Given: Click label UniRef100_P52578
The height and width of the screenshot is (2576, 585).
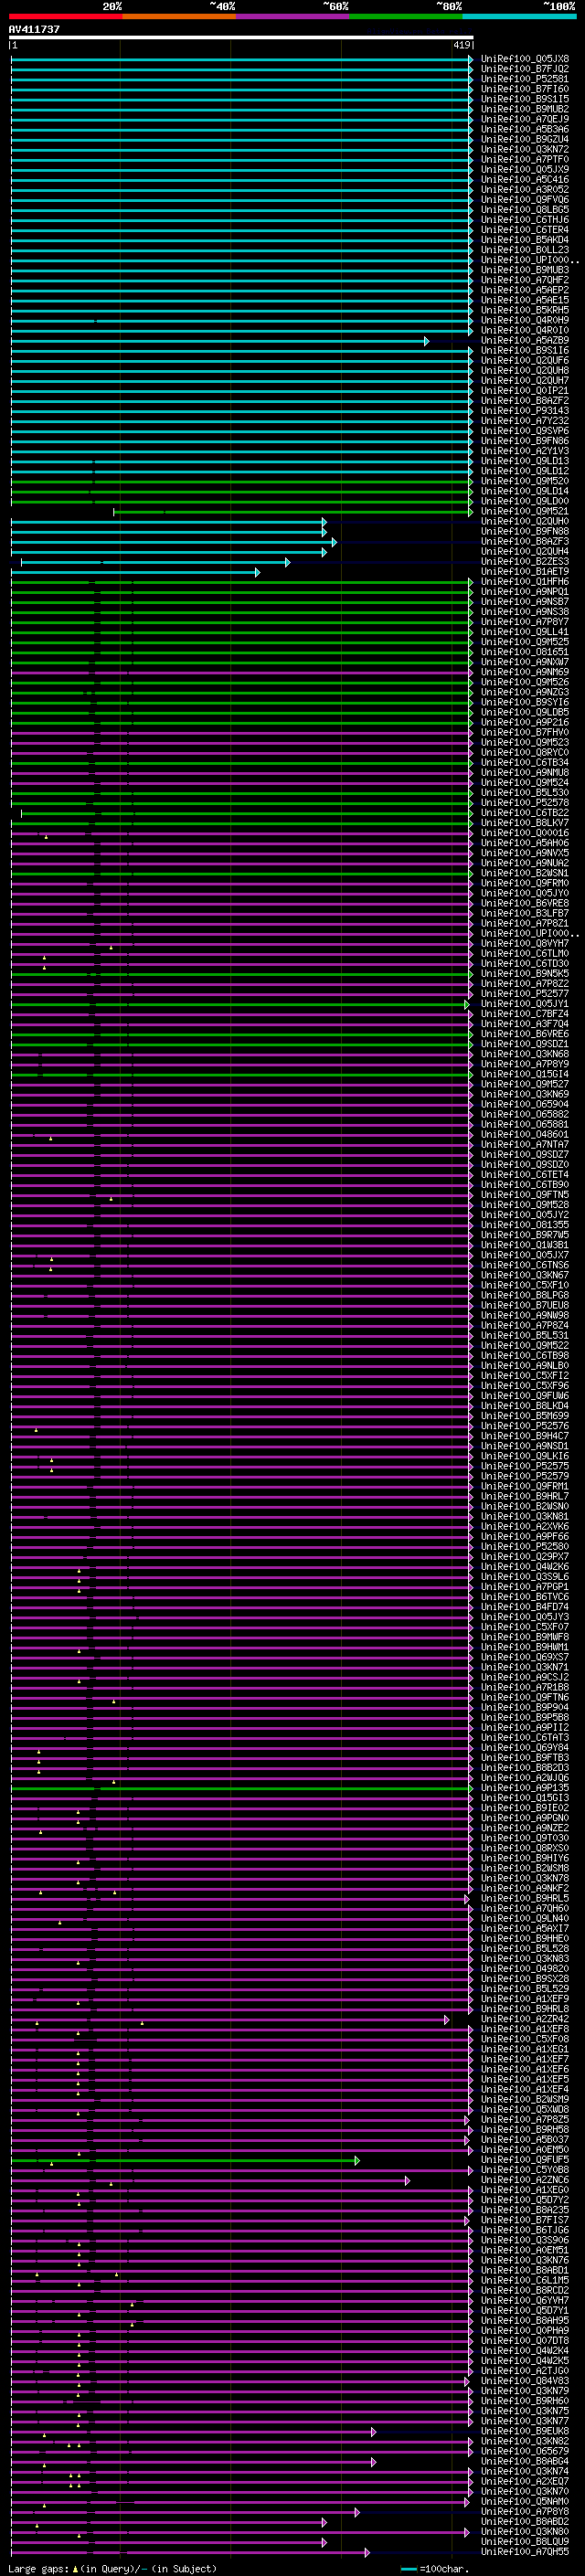Looking at the screenshot, I should tap(525, 803).
